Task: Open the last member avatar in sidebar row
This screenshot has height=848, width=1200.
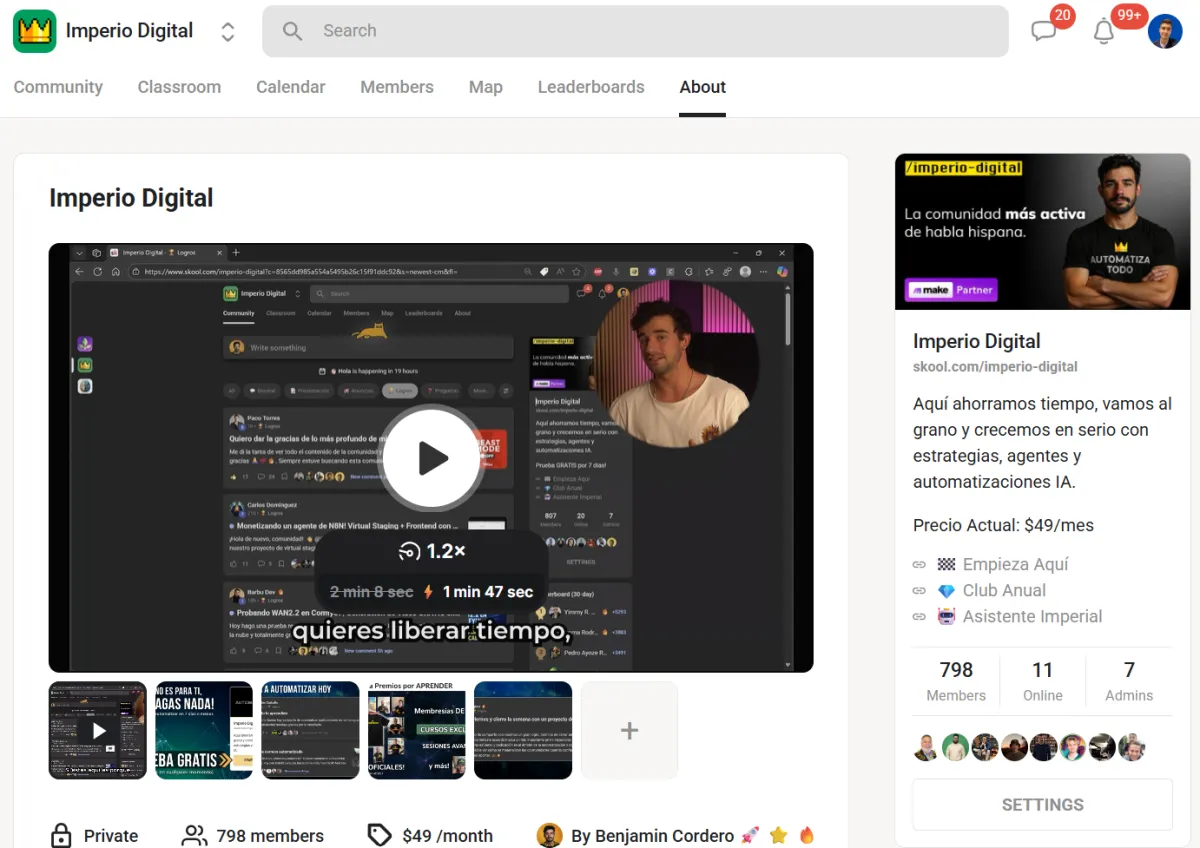Action: [1131, 747]
